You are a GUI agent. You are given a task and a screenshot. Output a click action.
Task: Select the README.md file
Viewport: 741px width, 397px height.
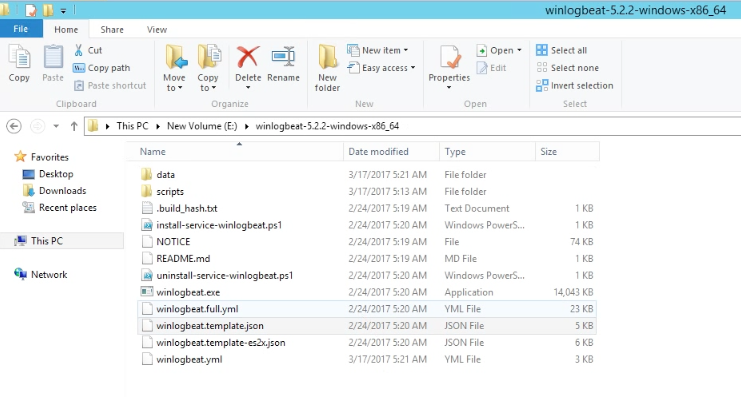(x=367, y=259)
